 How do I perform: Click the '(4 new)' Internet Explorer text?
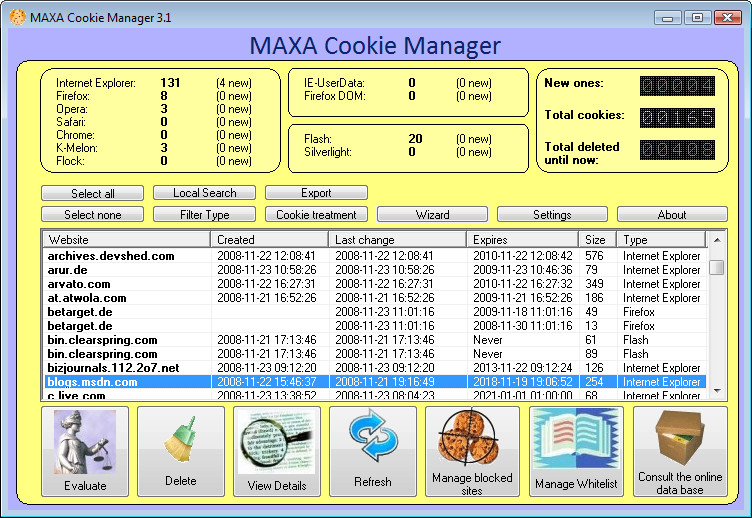coord(234,83)
